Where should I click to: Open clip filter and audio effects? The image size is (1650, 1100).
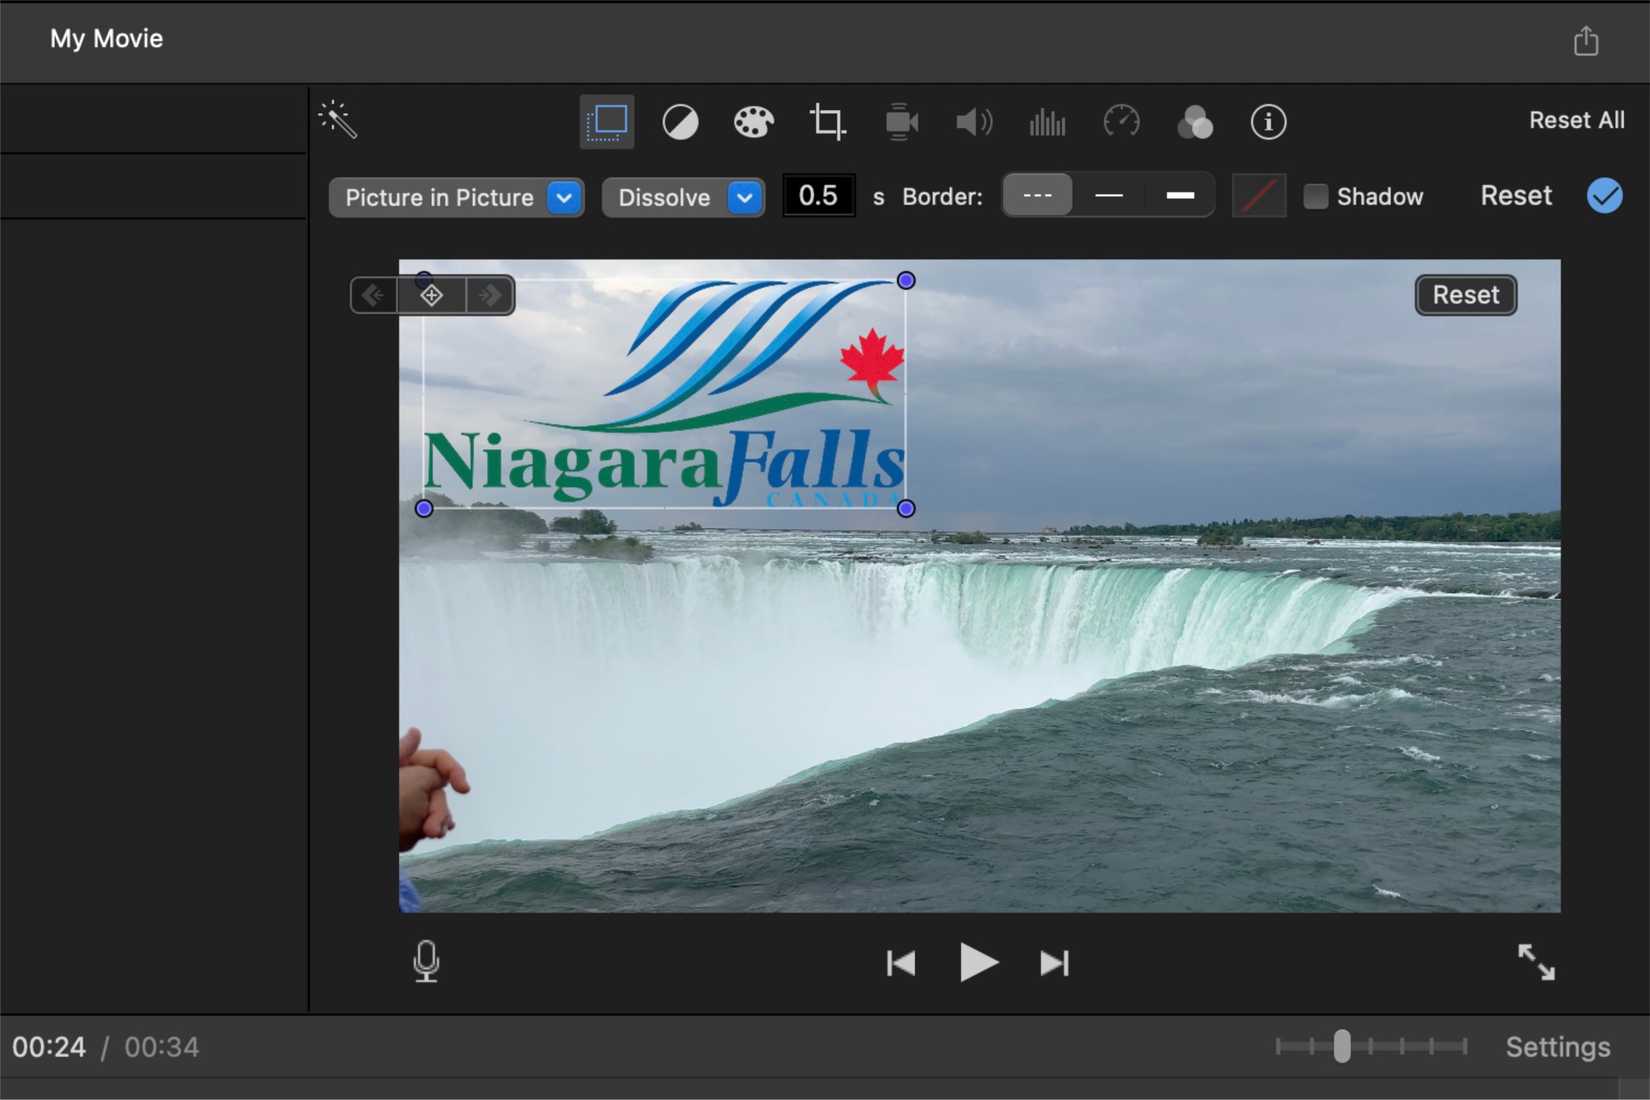(x=1194, y=122)
